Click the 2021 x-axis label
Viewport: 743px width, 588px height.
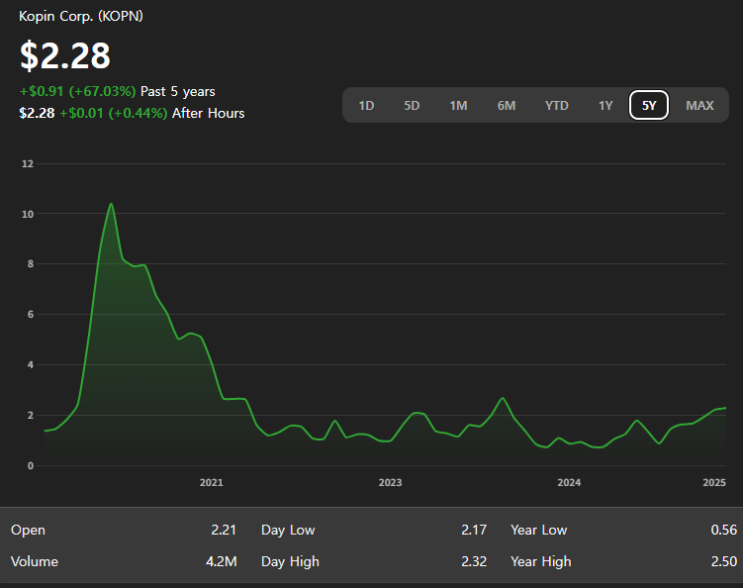[x=211, y=482]
